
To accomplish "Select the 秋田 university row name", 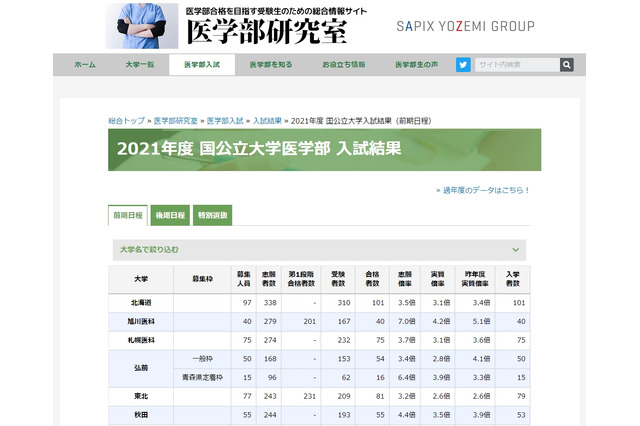I will (141, 415).
